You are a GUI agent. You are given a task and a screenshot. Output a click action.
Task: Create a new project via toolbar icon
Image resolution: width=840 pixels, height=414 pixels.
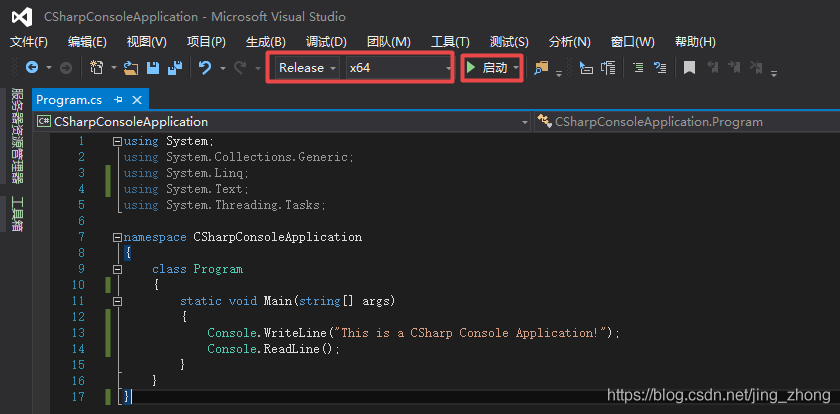tap(96, 67)
